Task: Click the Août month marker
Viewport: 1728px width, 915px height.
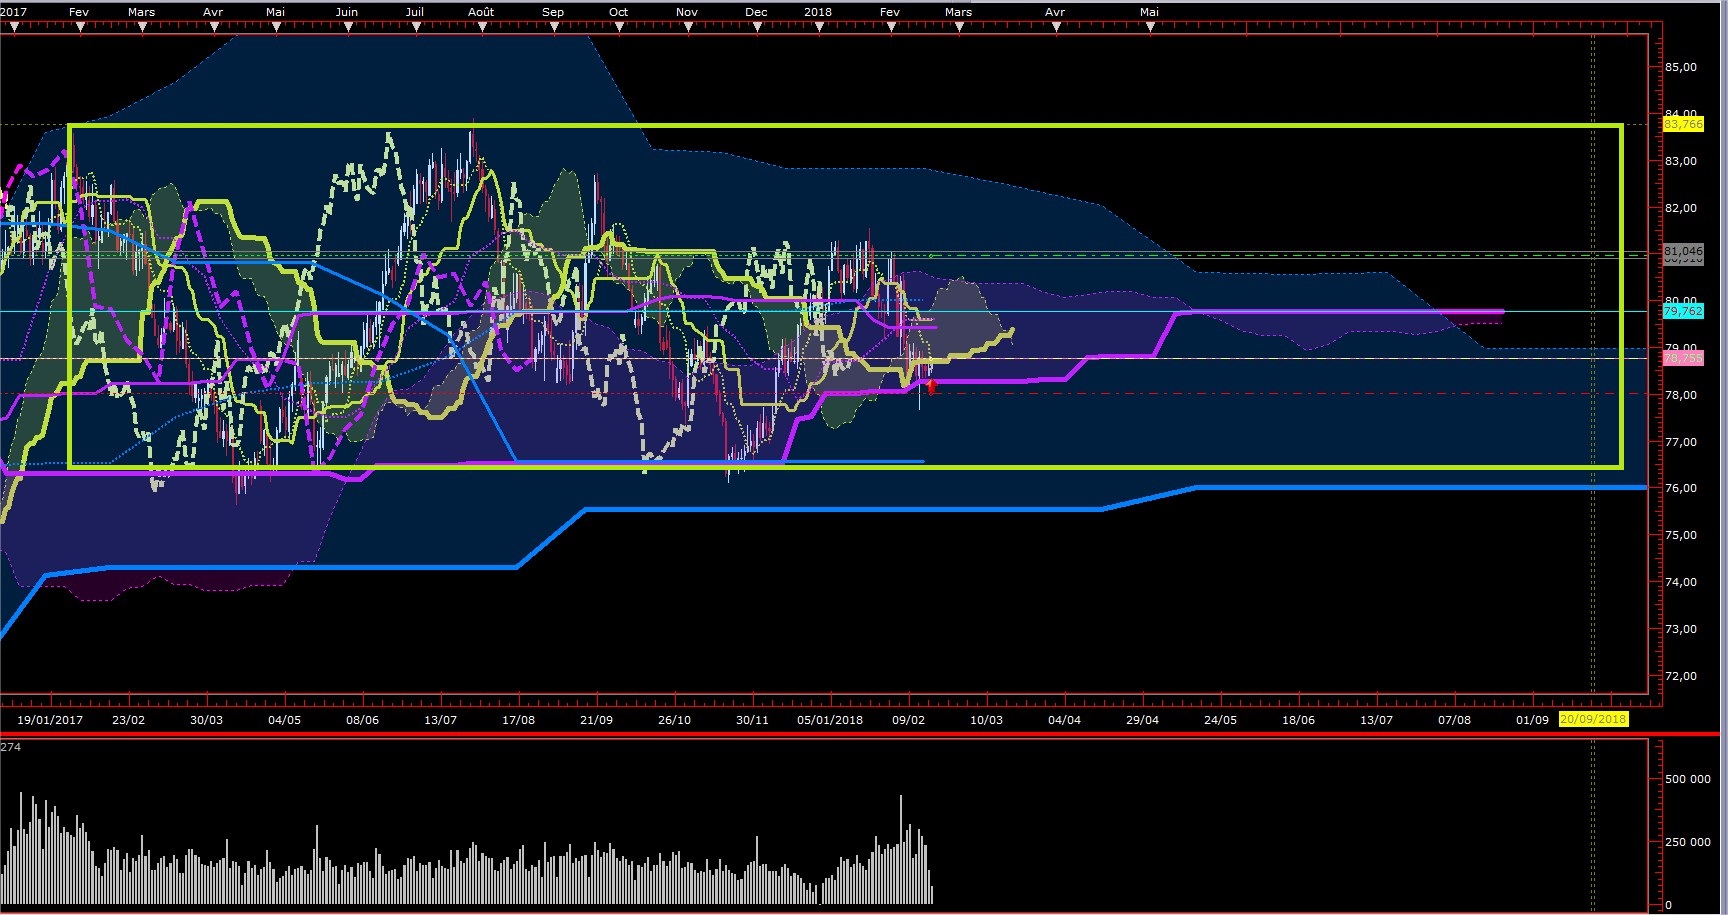Action: click(x=481, y=12)
